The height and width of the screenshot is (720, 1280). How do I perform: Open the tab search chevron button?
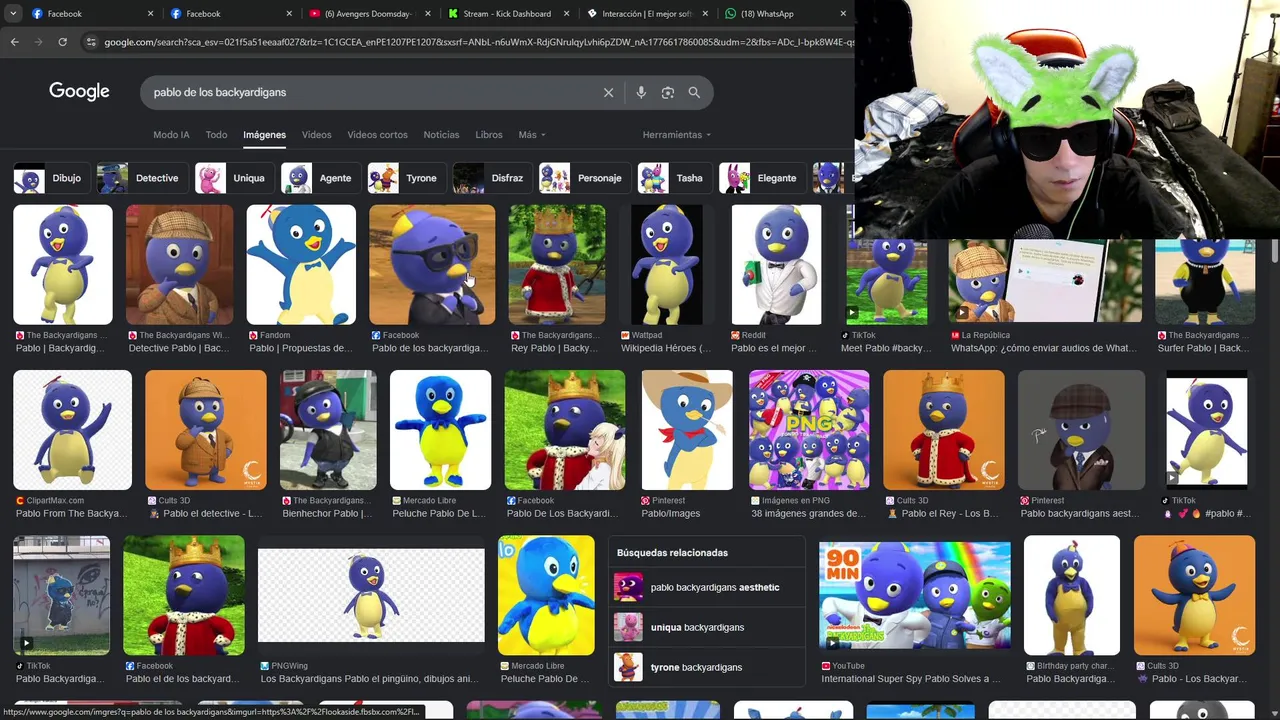pos(13,14)
